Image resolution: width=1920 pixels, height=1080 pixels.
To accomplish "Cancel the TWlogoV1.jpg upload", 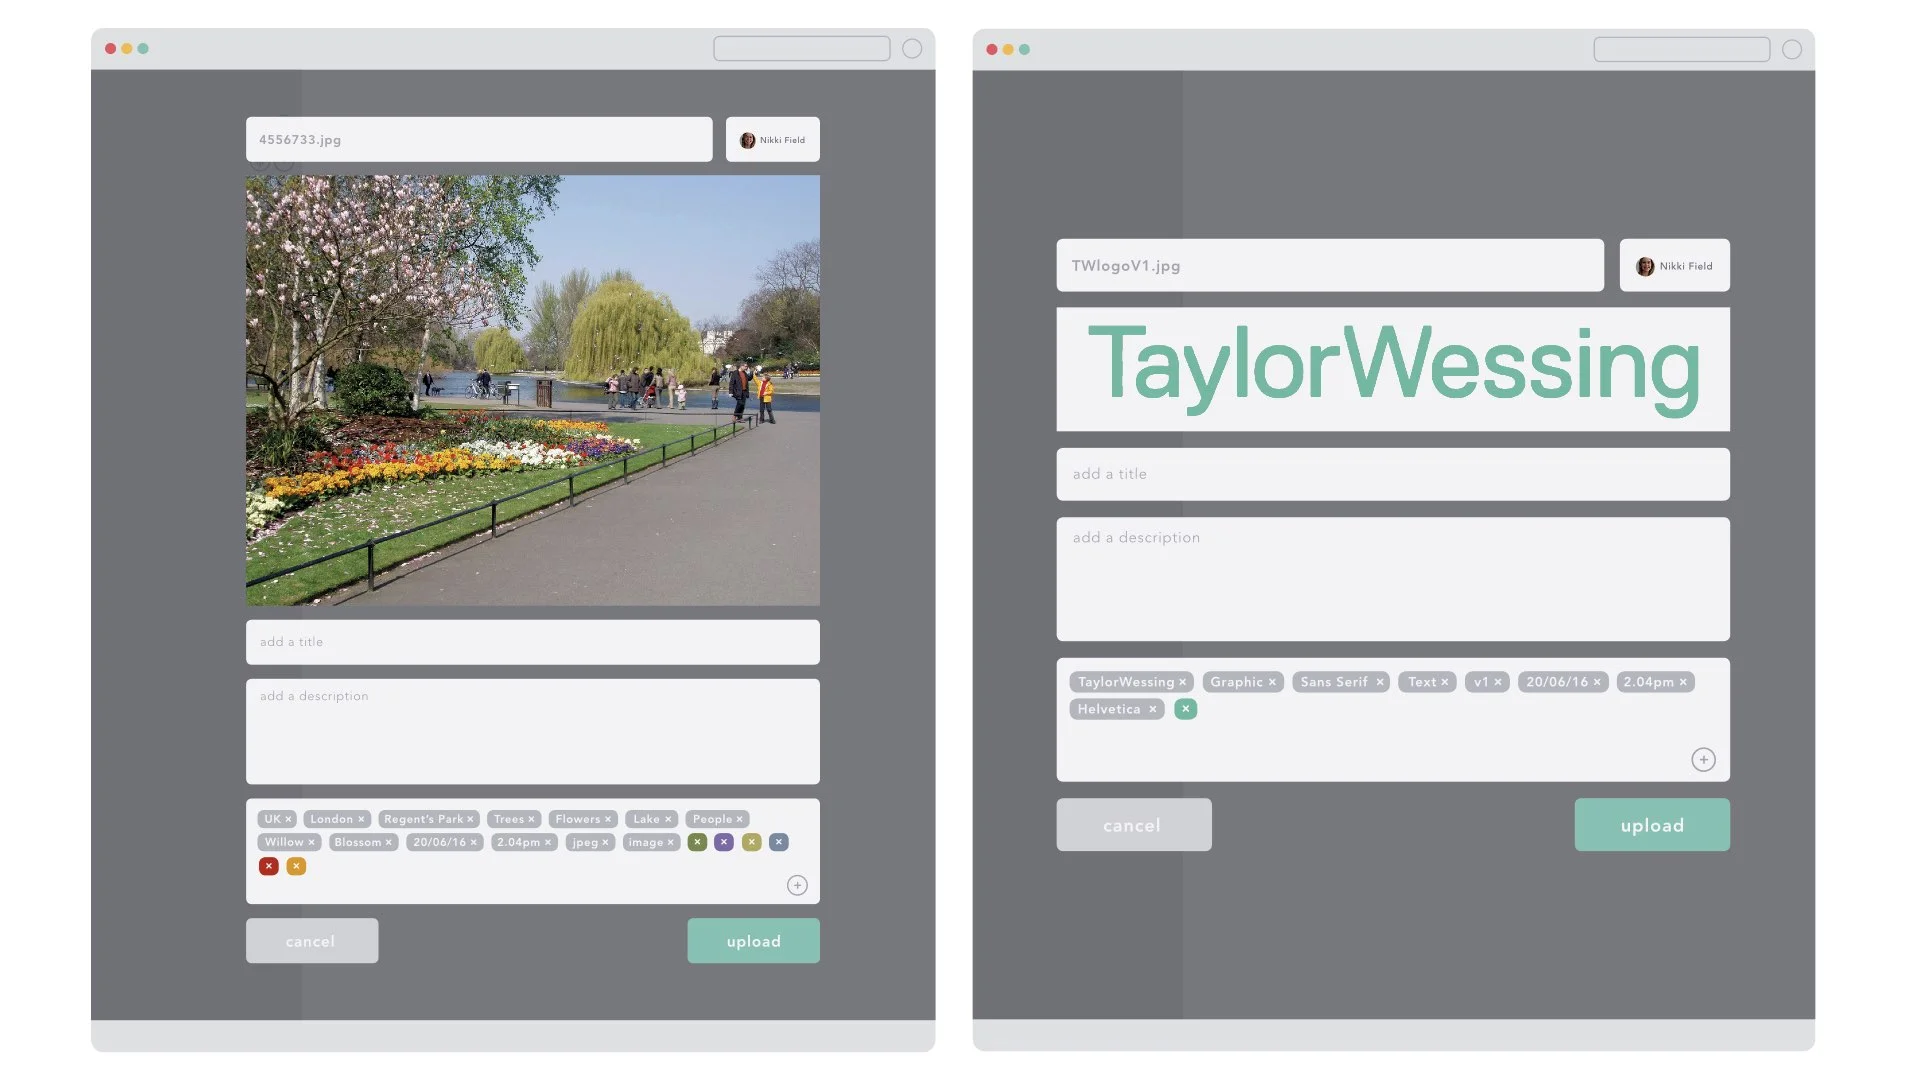I will pyautogui.click(x=1134, y=825).
